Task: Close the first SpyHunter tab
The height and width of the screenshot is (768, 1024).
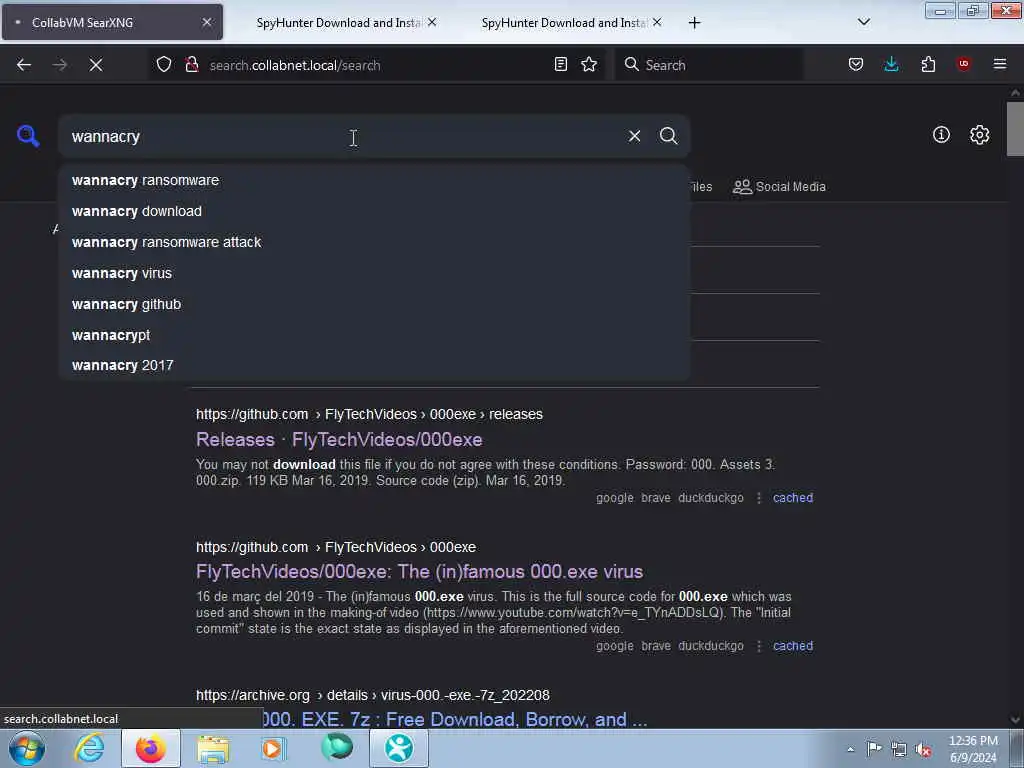Action: pos(432,22)
